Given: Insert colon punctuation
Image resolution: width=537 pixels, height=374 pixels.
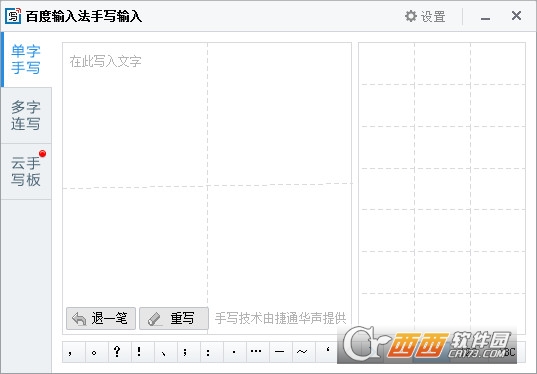Looking at the screenshot, I should click(212, 352).
